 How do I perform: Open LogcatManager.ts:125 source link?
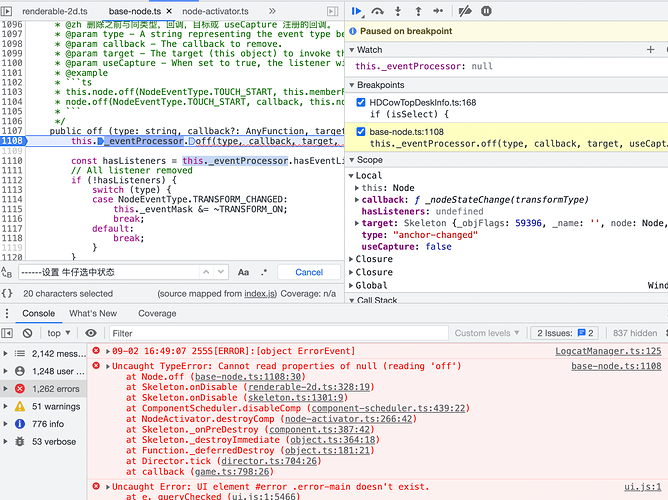pos(608,351)
